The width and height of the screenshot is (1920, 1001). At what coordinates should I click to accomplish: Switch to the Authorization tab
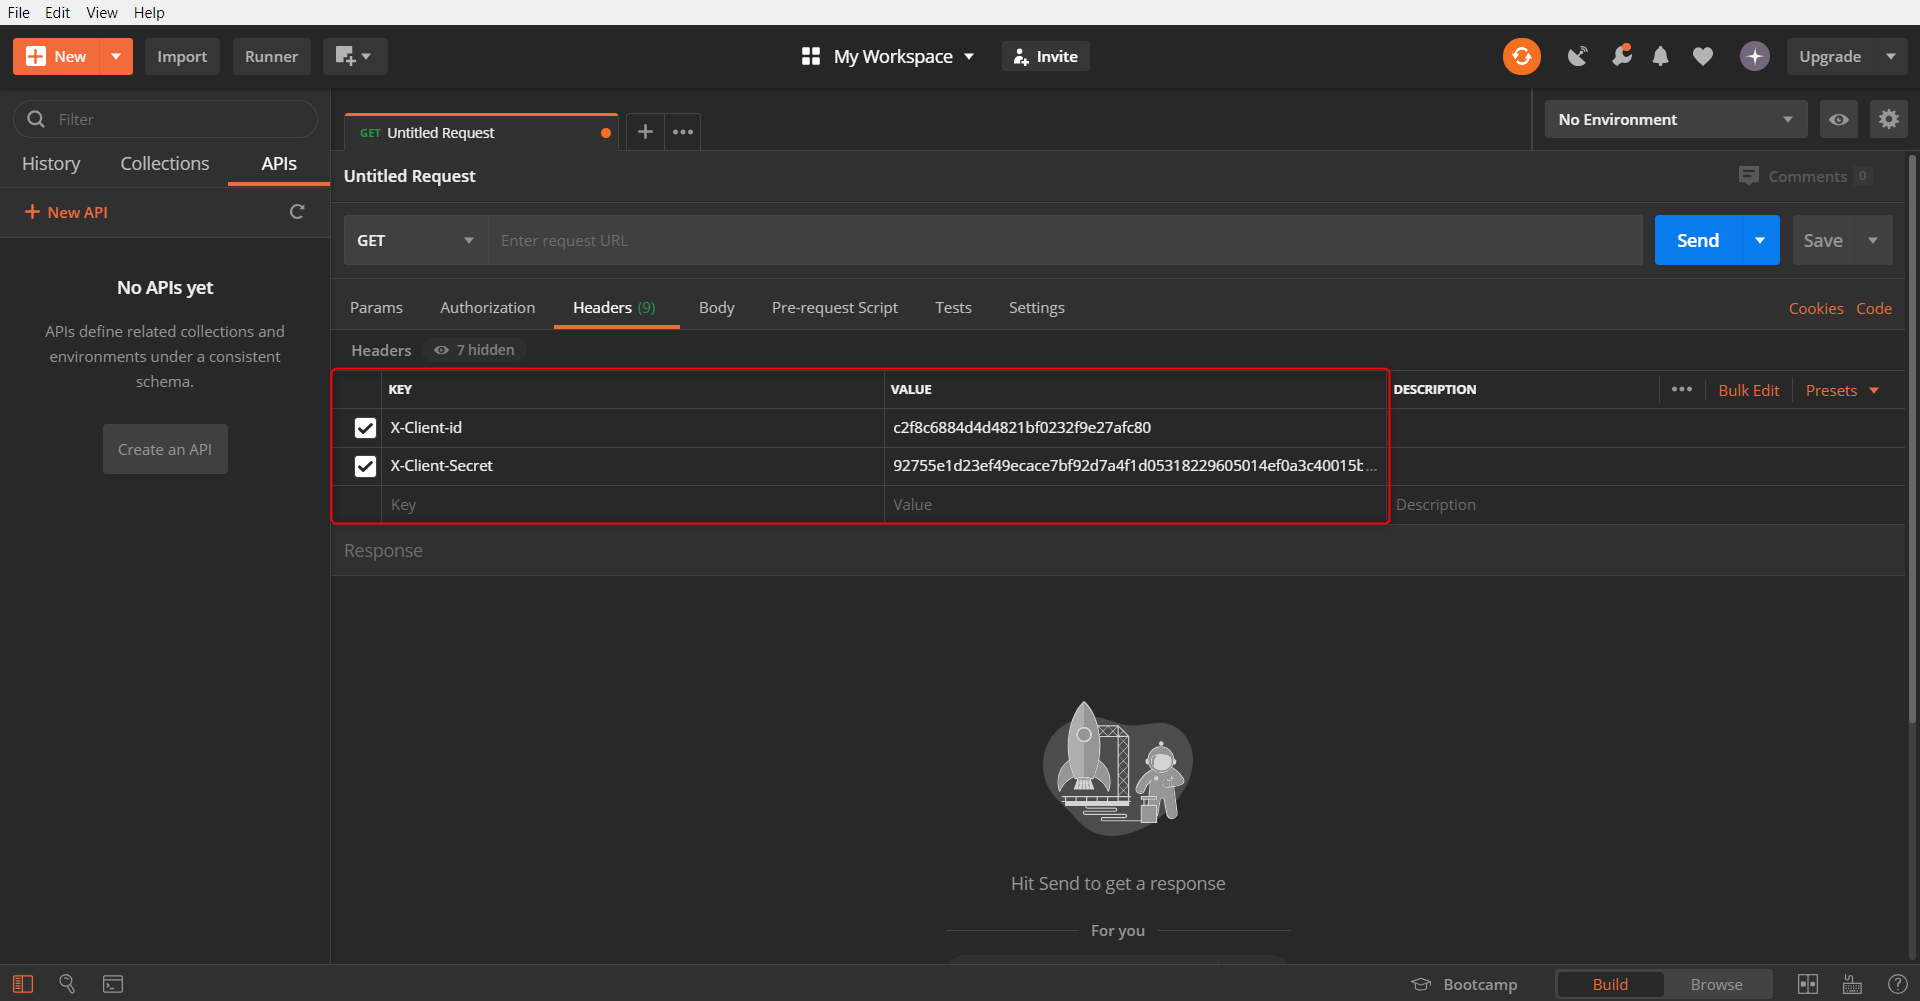pyautogui.click(x=487, y=308)
